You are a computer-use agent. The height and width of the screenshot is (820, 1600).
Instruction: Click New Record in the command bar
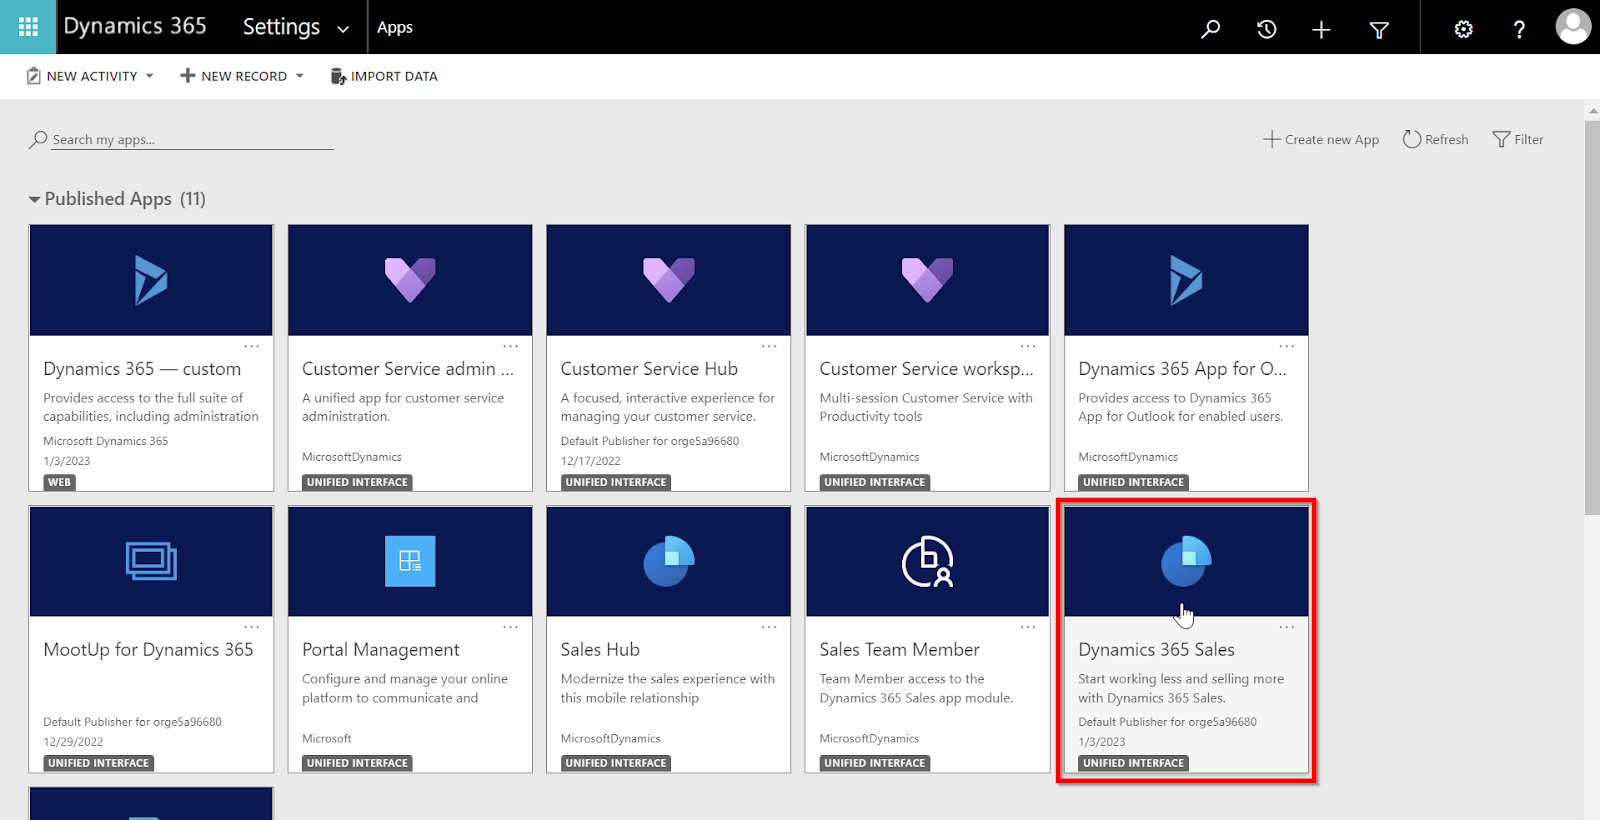[x=234, y=76]
